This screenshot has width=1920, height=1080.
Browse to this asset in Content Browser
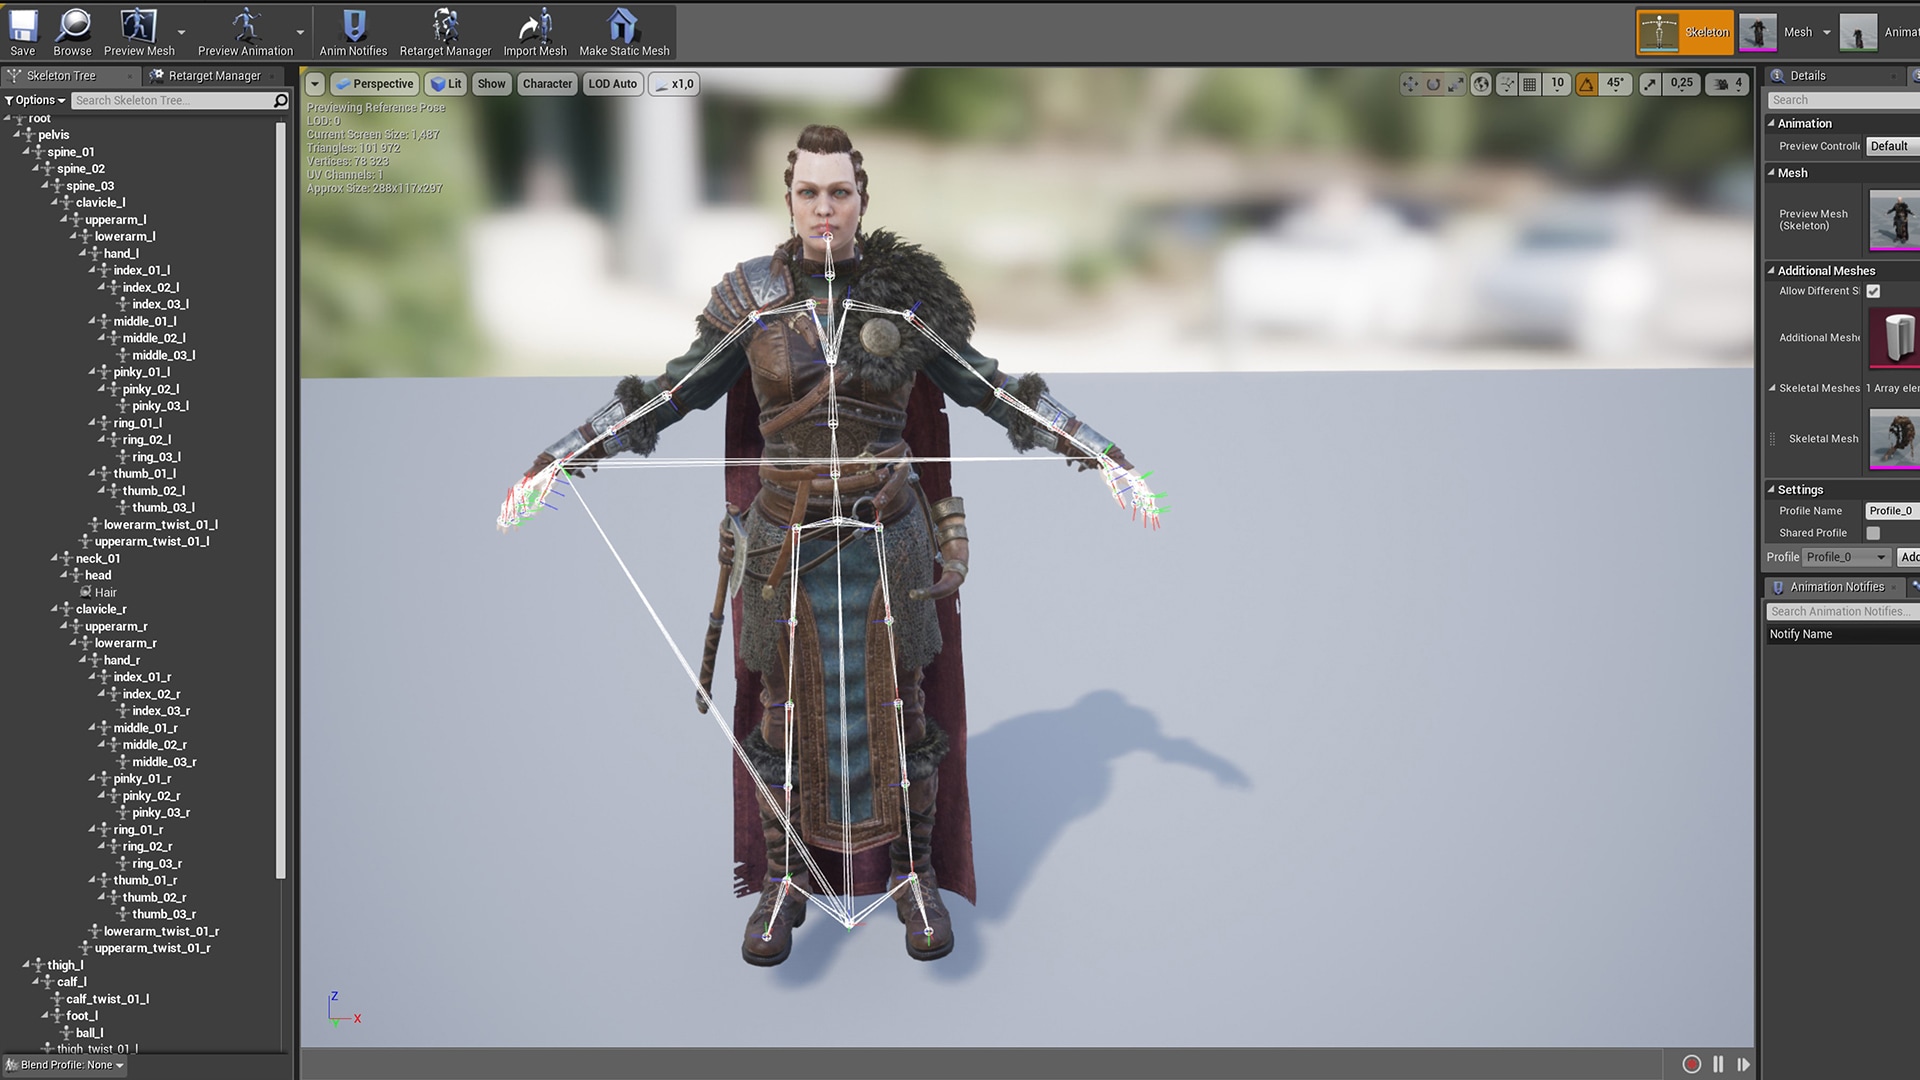[x=71, y=31]
